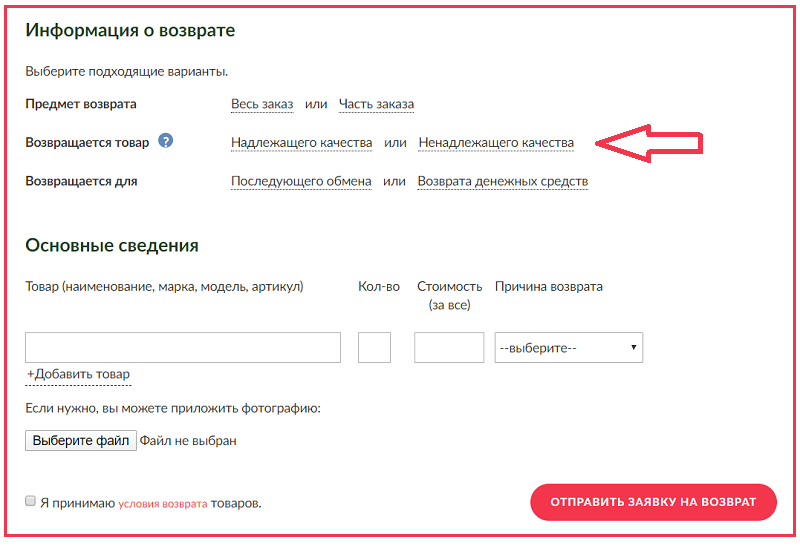Viewport: 800px width, 546px height.
Task: Select the Причина возврата column label
Action: tap(548, 287)
